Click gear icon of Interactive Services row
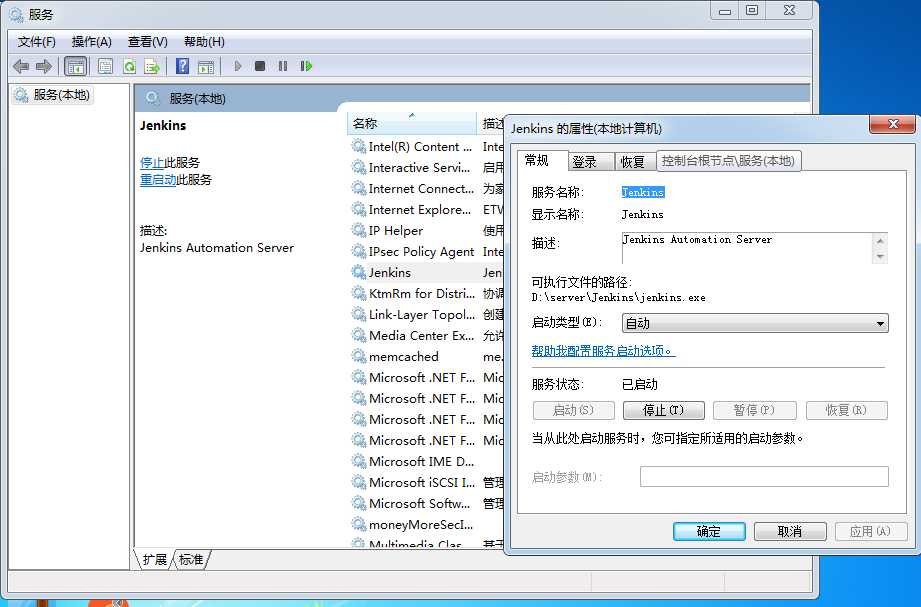The width and height of the screenshot is (921, 607). [x=358, y=167]
